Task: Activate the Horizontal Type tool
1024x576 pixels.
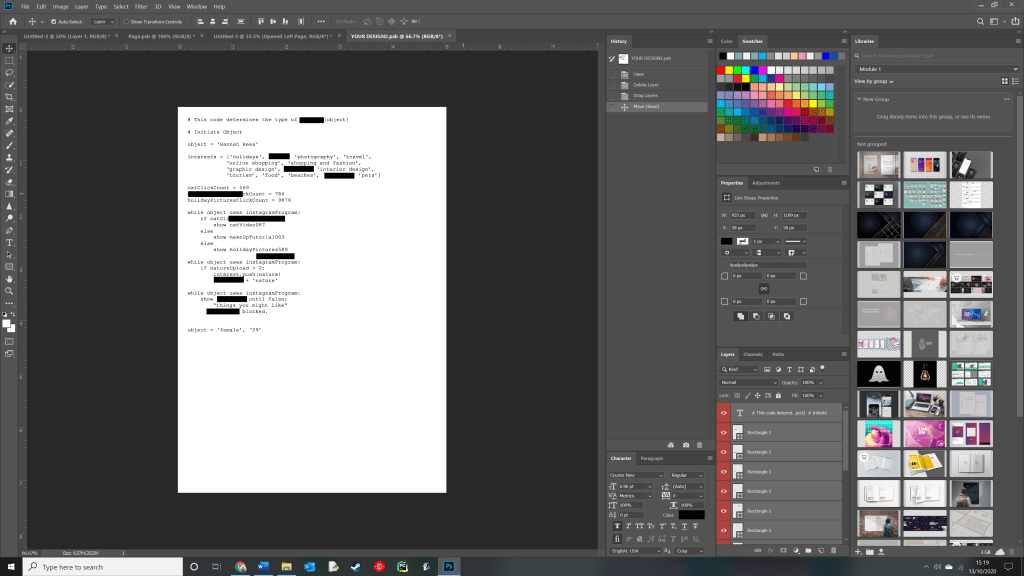Action: (x=9, y=242)
